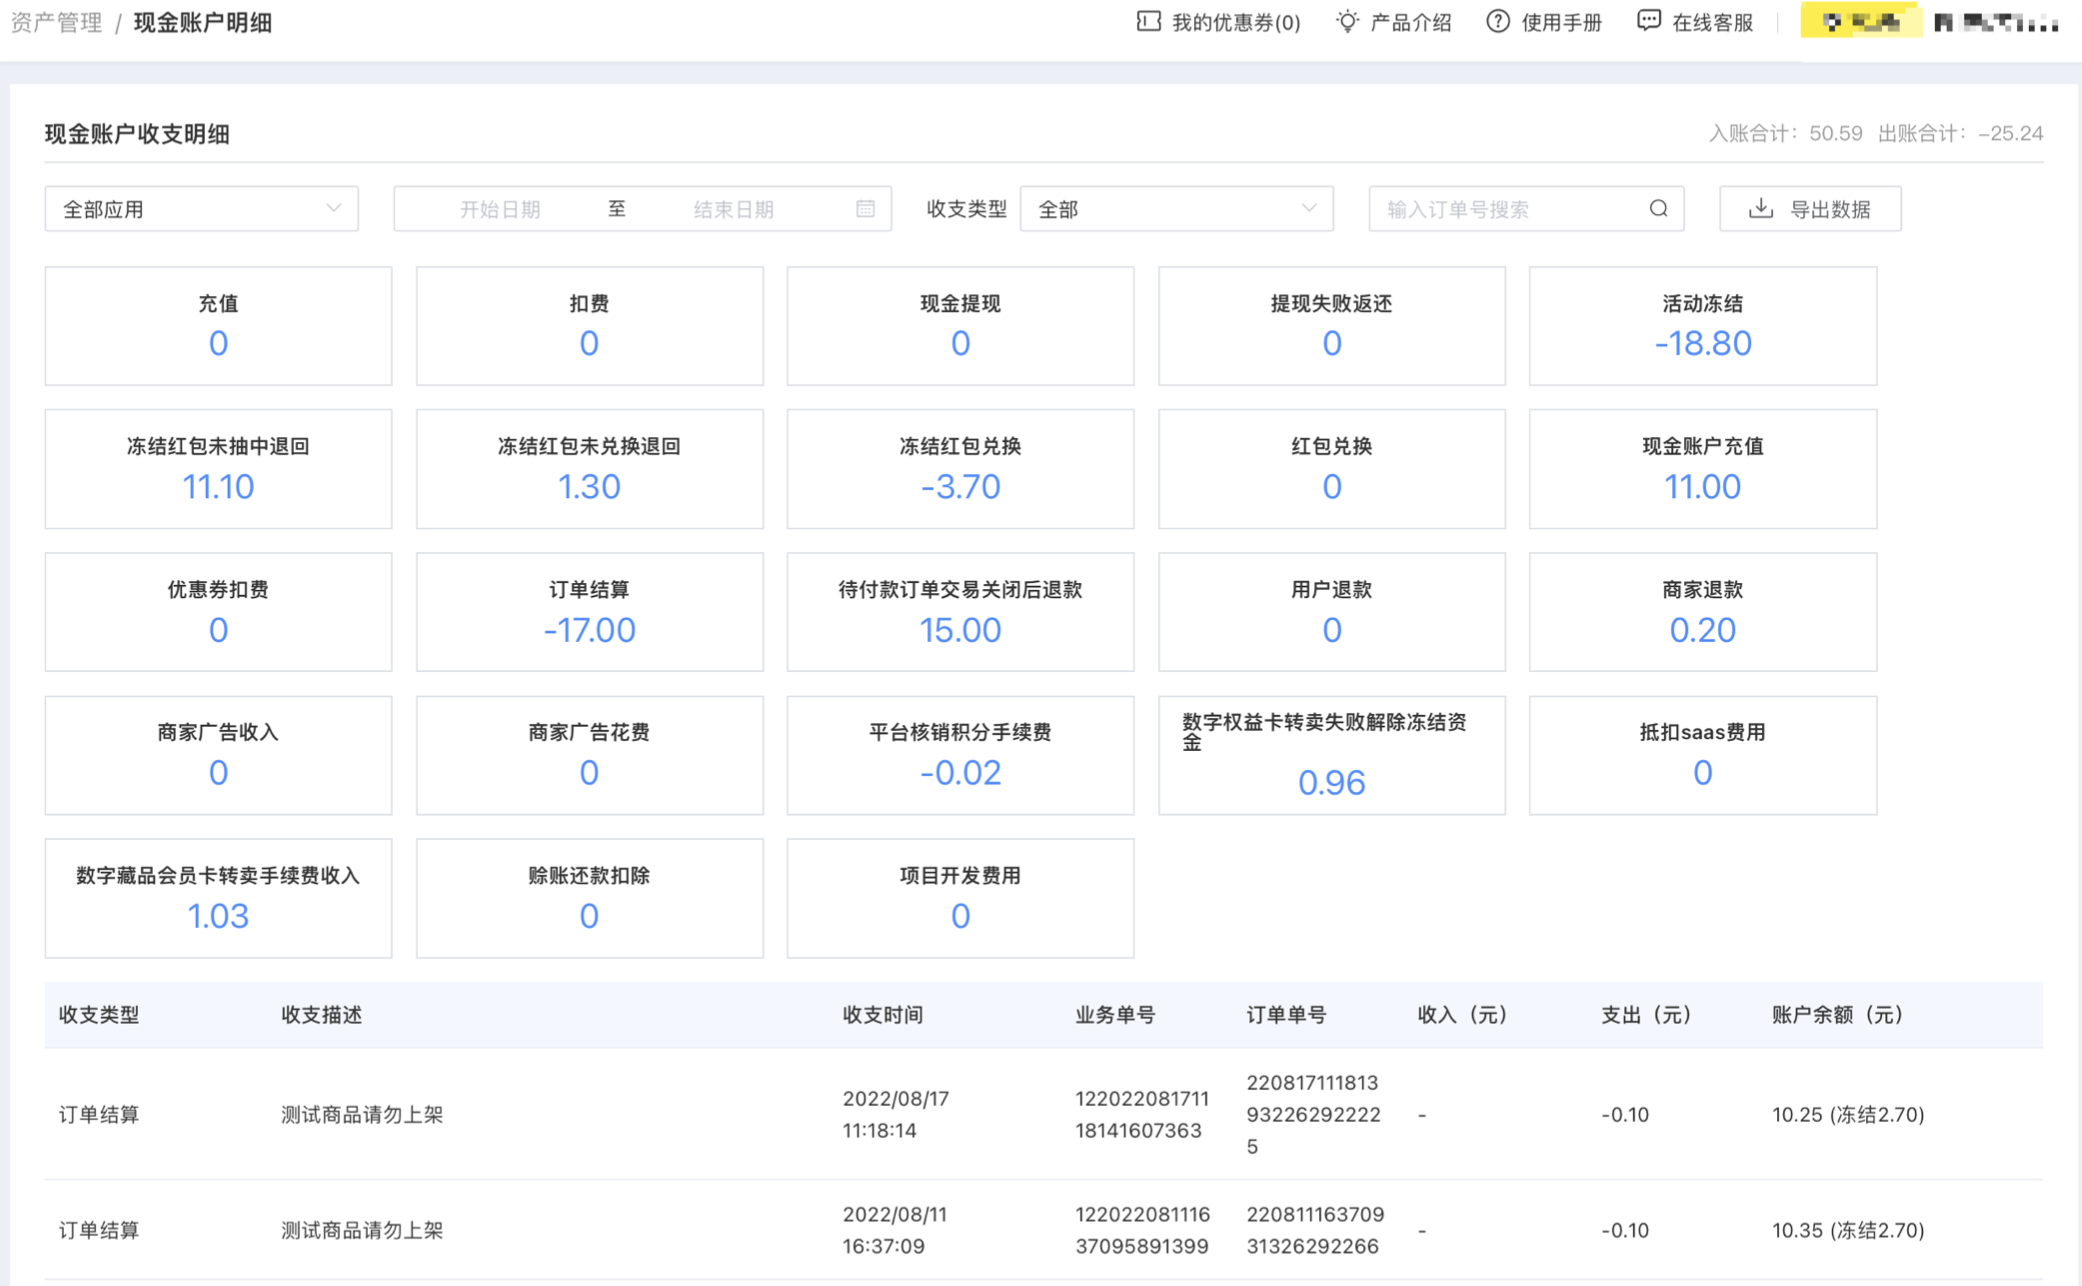This screenshot has height=1286, width=2082.
Task: Click the lightbulb product intro icon
Action: (x=1347, y=21)
